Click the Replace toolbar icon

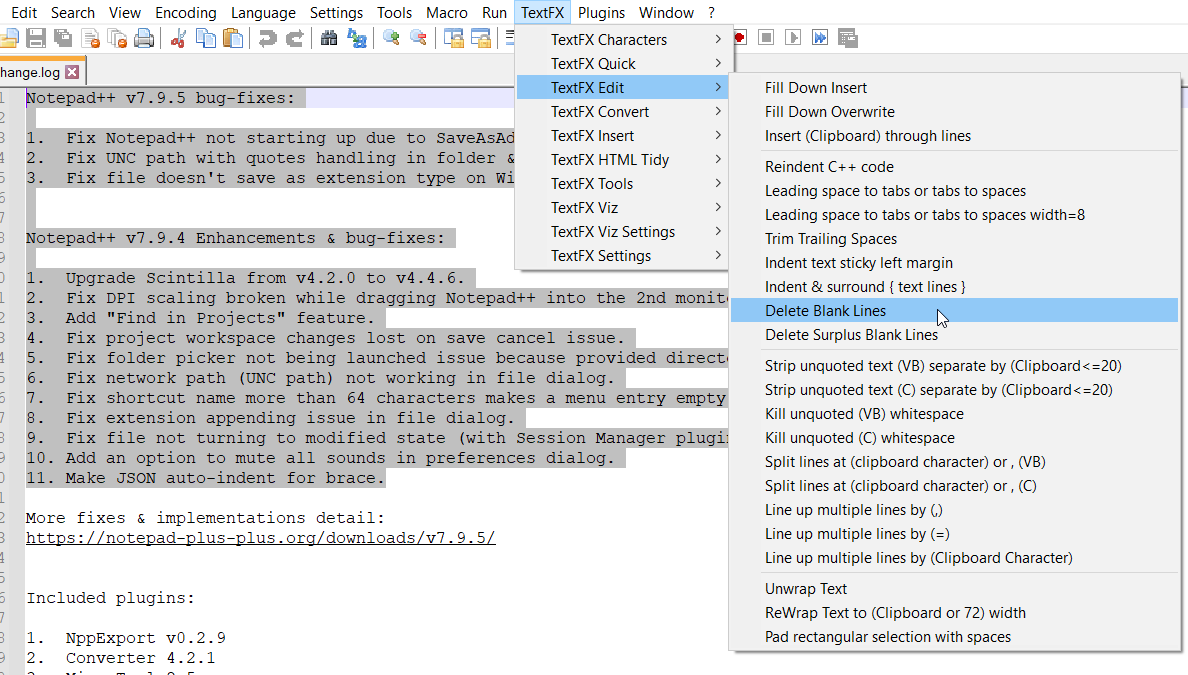(x=356, y=38)
